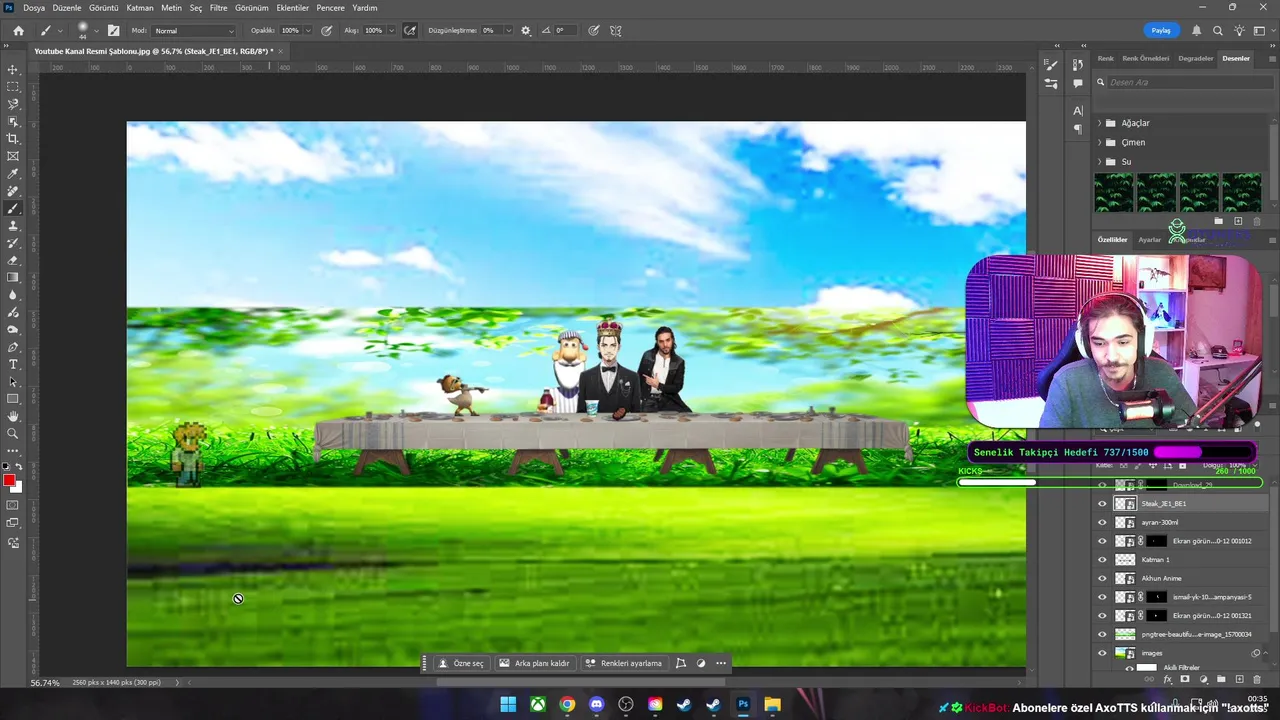Select the Eyedropper tool
1280x720 pixels.
pyautogui.click(x=13, y=174)
